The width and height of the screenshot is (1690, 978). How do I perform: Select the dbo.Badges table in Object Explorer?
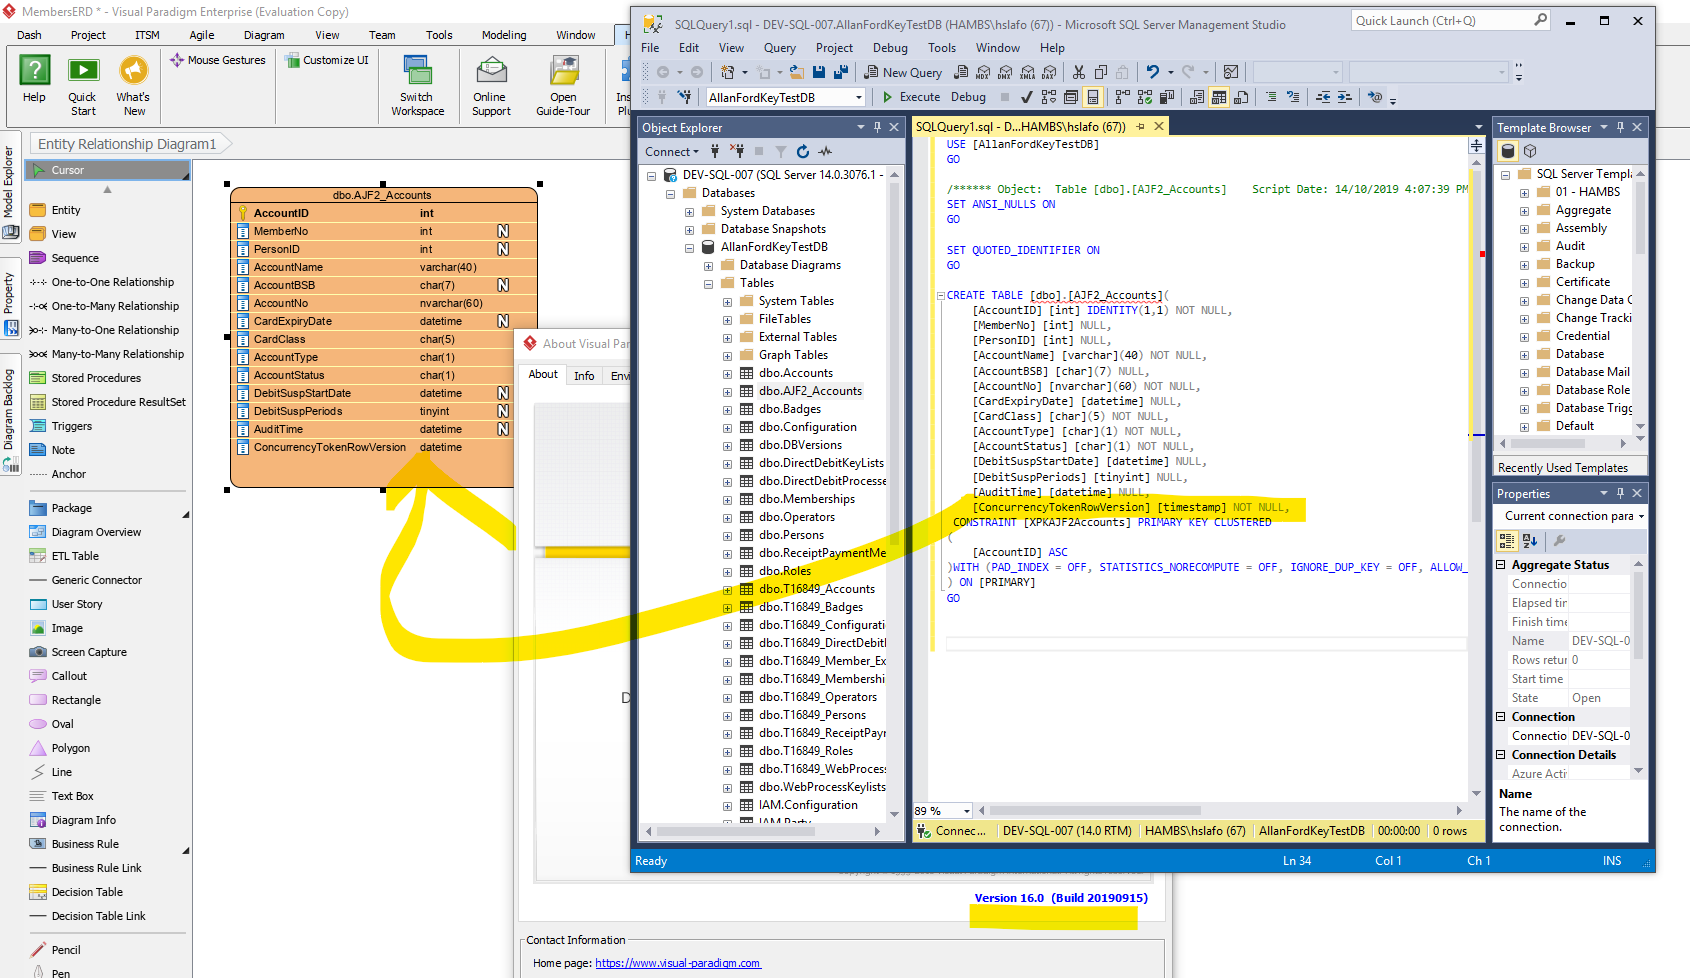coord(790,409)
